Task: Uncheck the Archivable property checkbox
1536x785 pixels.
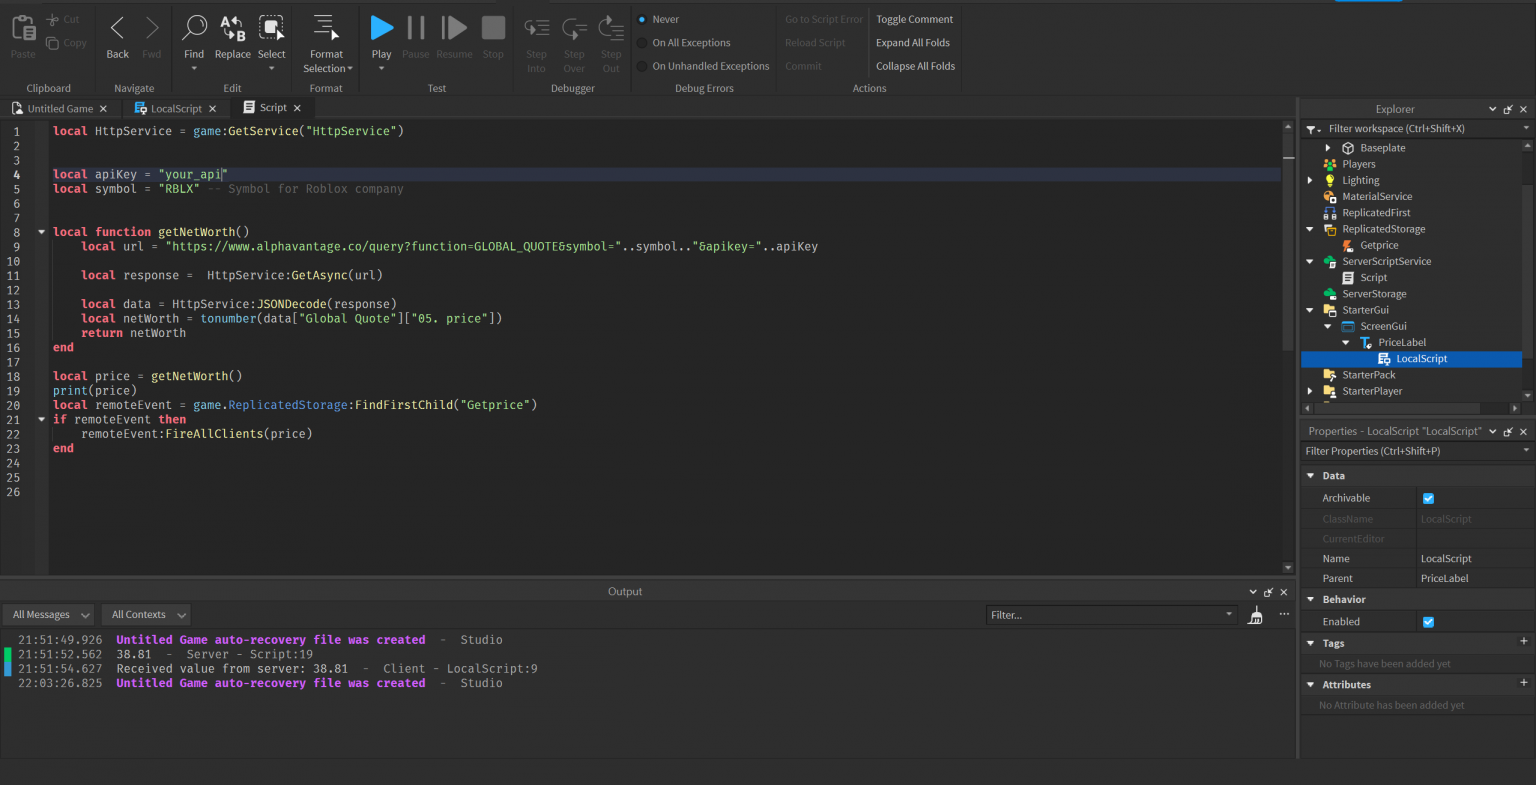Action: 1428,497
